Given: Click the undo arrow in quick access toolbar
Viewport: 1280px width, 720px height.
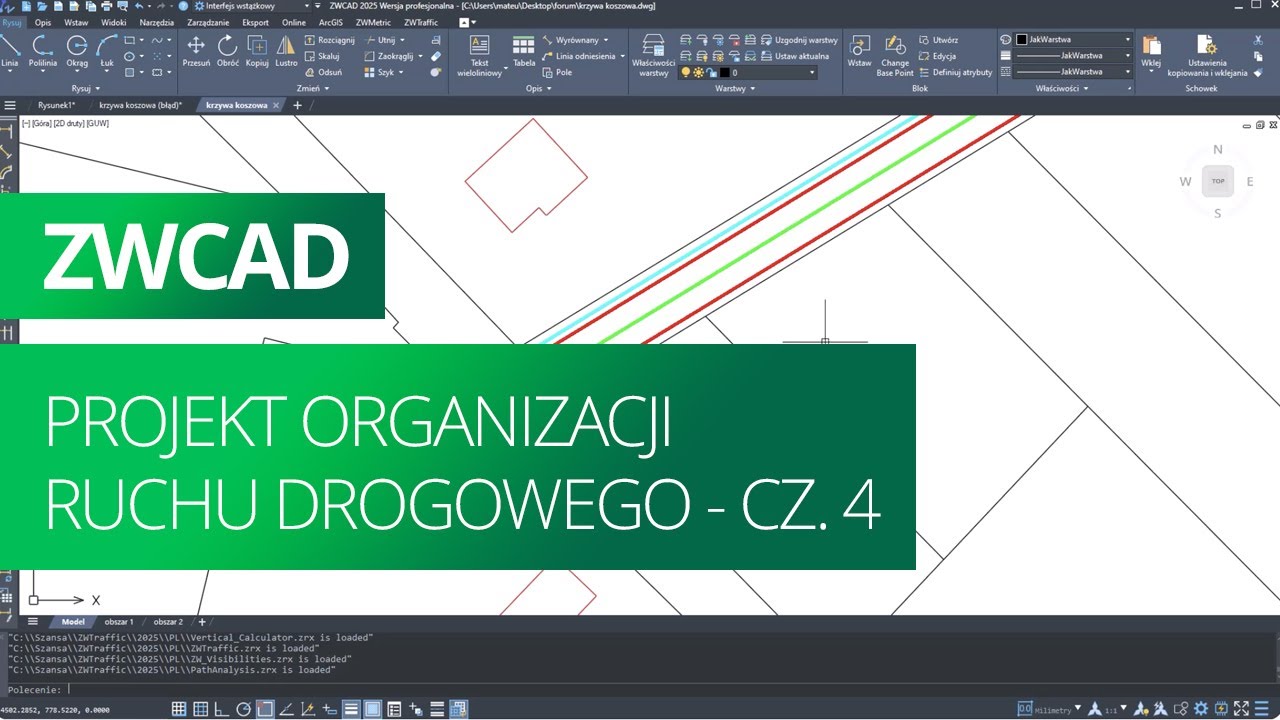Looking at the screenshot, I should 138,5.
